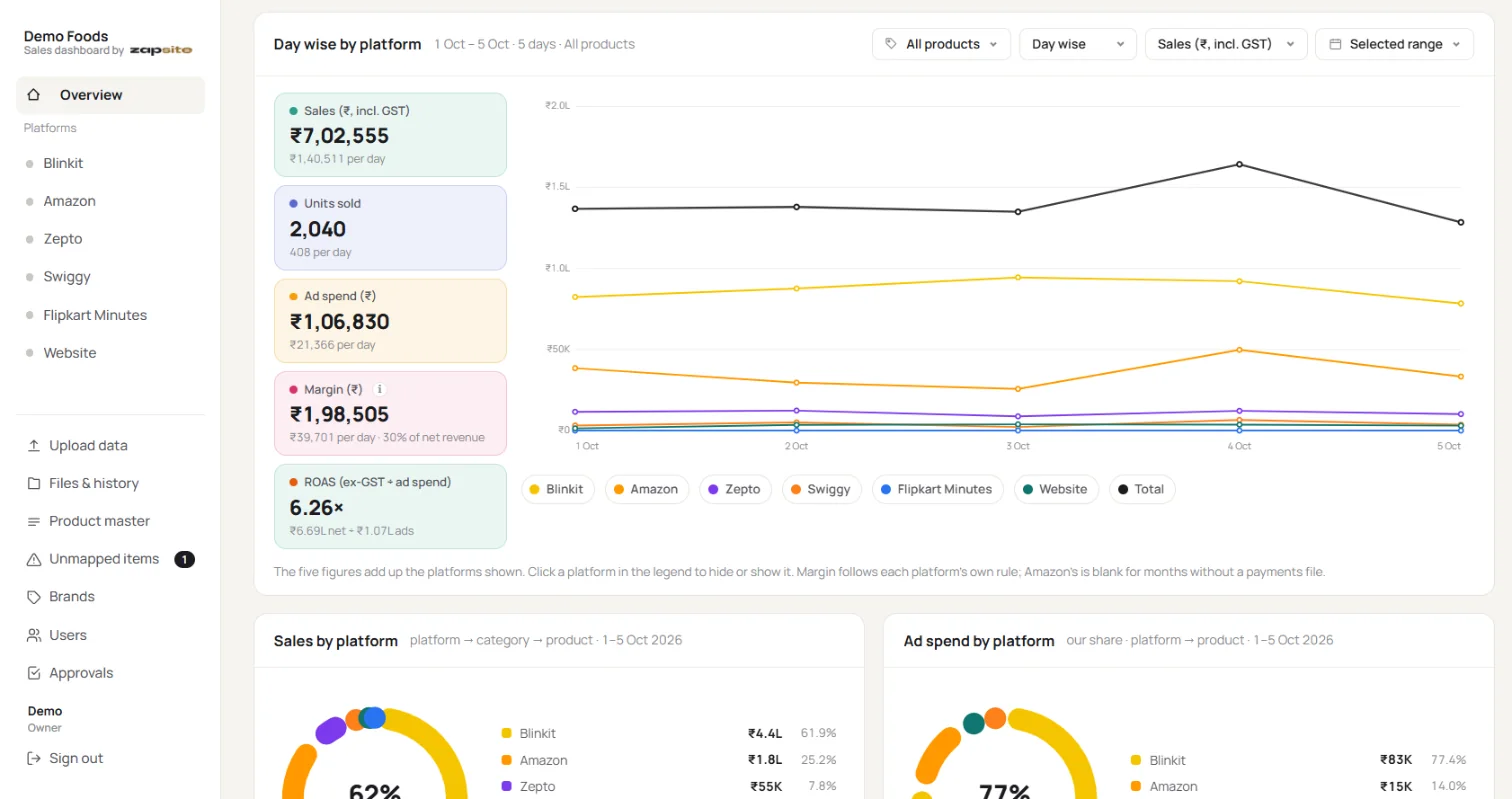Click the Unmapped items warning icon

click(34, 559)
